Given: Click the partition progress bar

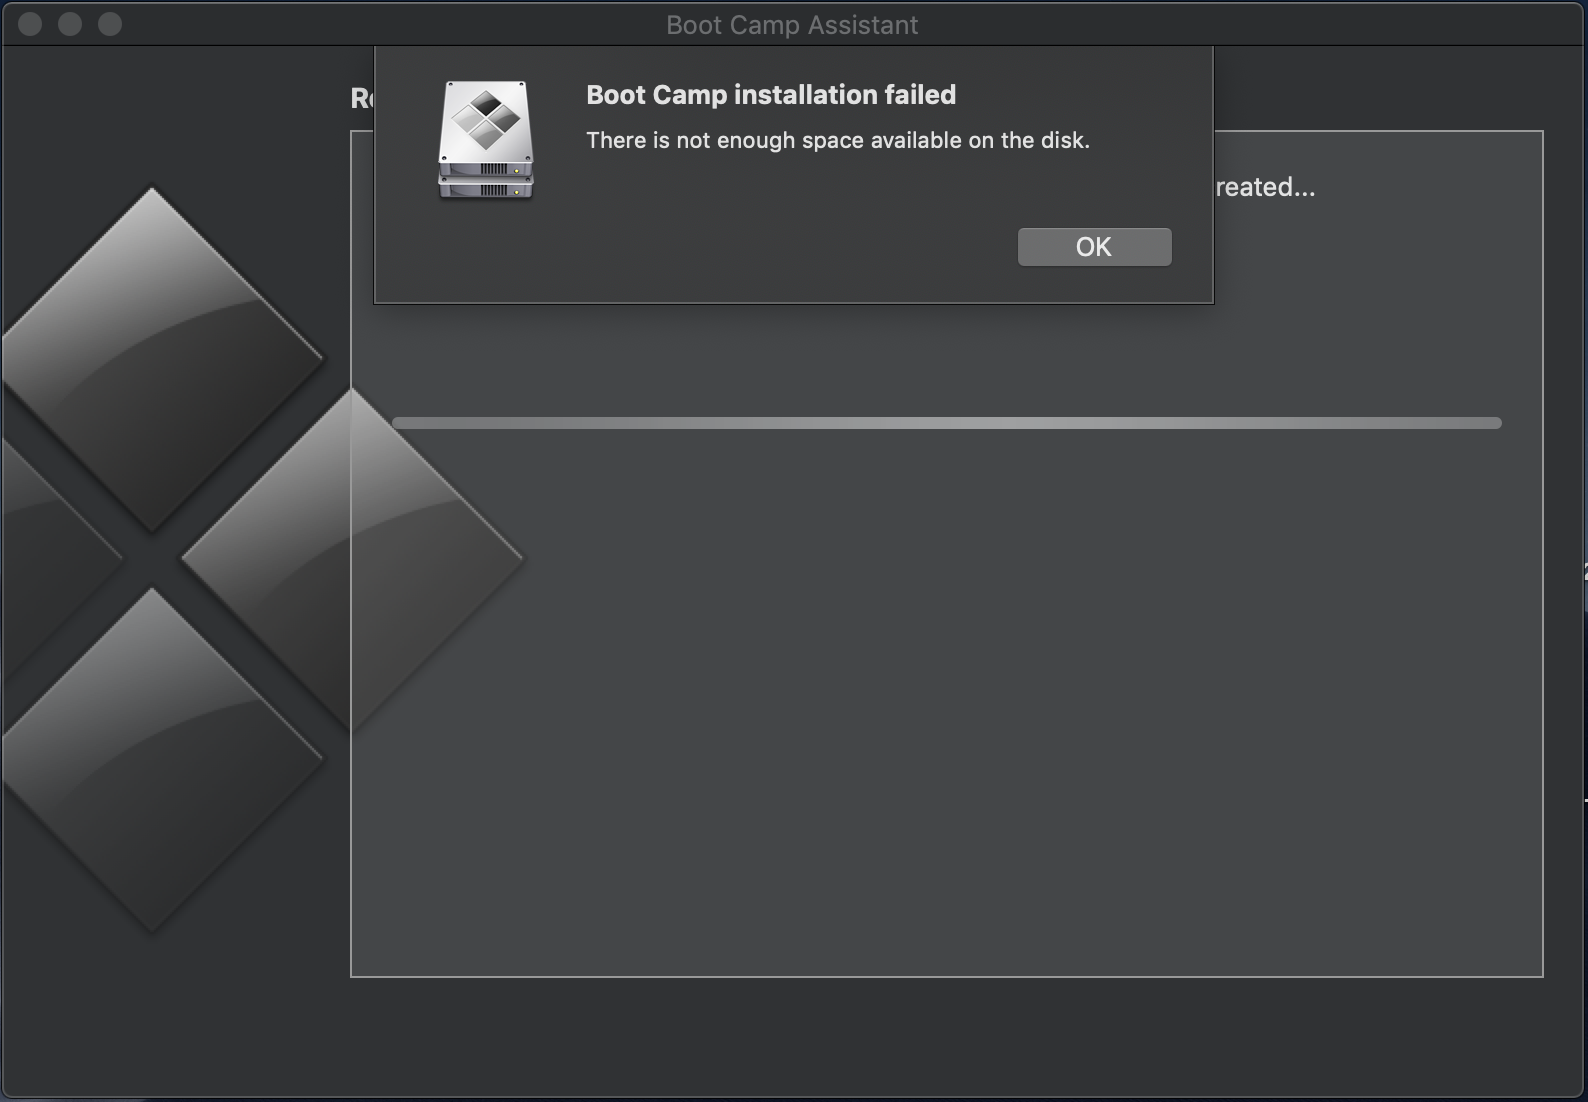Looking at the screenshot, I should 947,423.
